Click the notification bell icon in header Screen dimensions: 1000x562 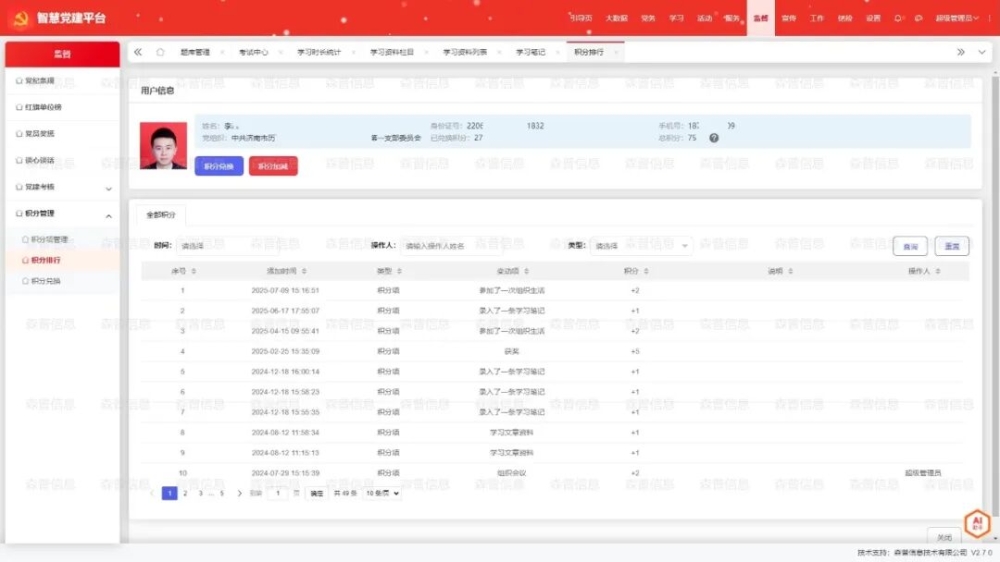(x=899, y=18)
